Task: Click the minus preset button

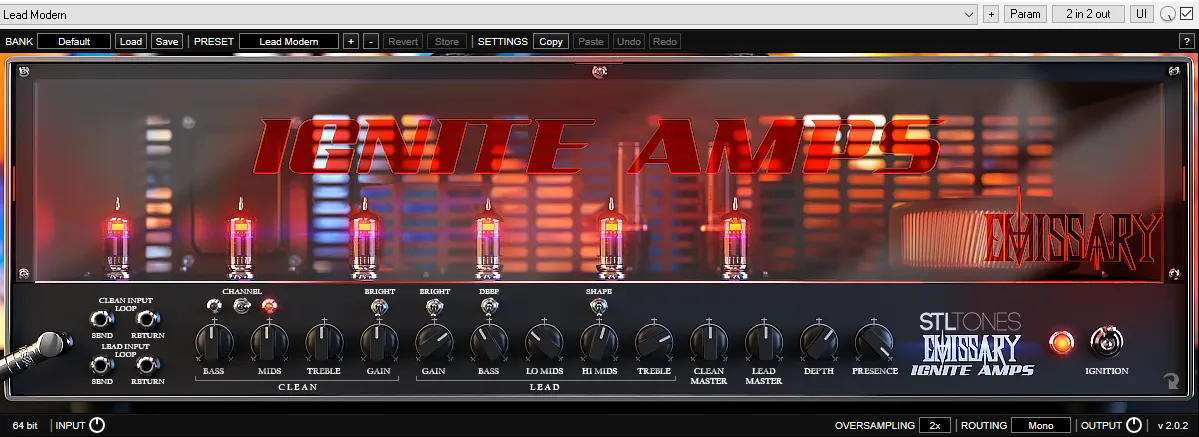Action: pos(371,41)
